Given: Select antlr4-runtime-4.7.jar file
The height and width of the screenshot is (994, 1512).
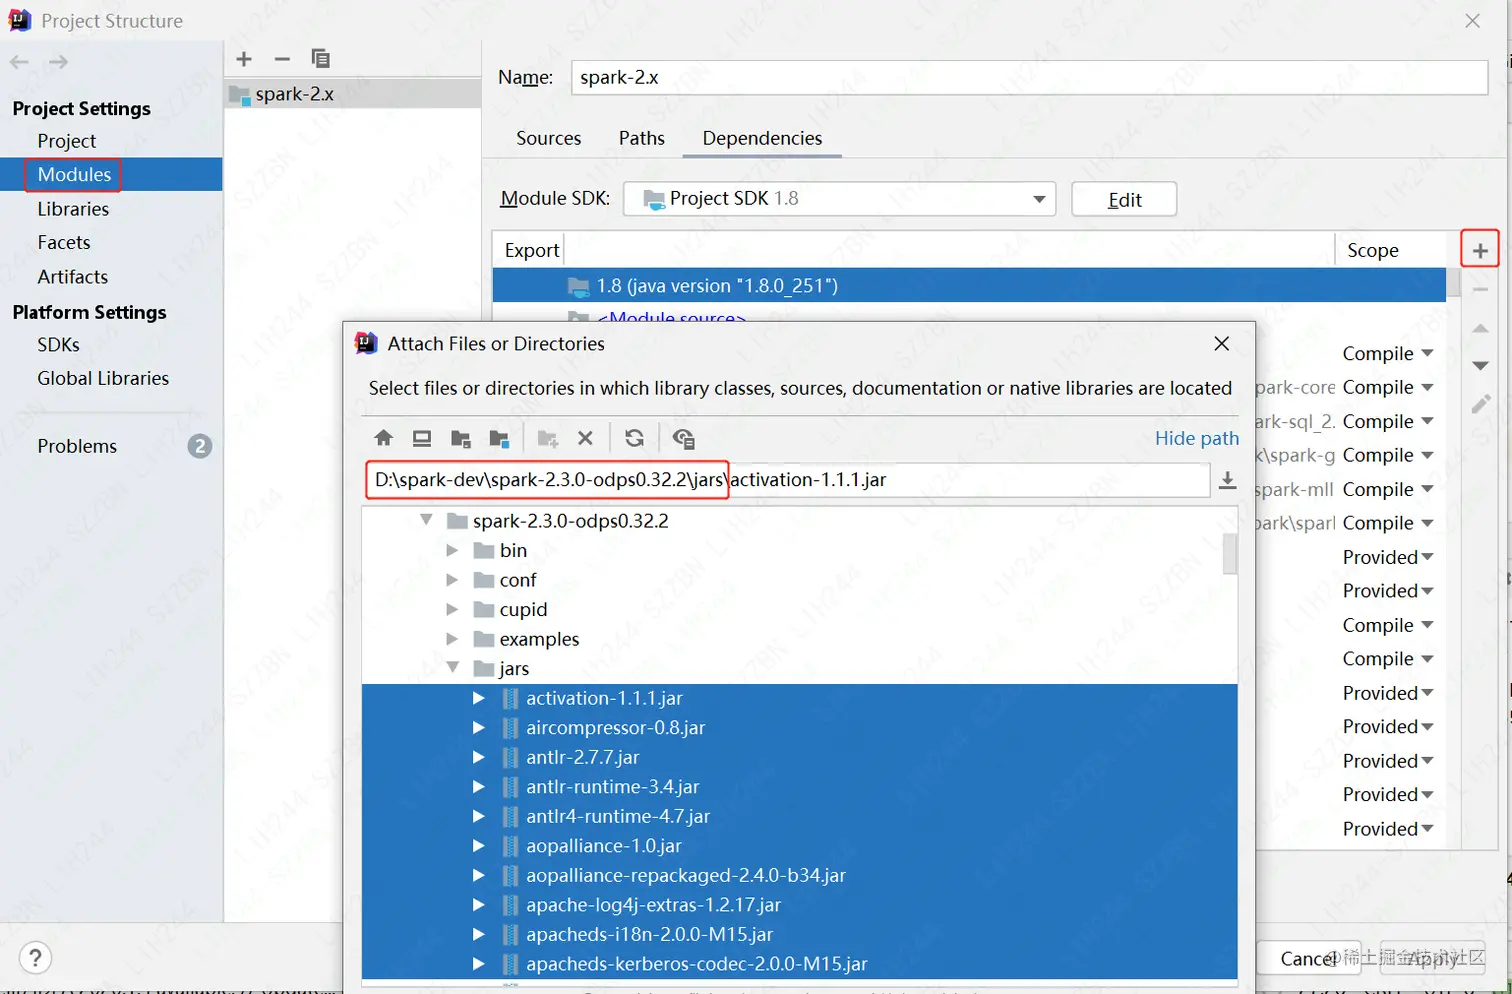Looking at the screenshot, I should pos(618,816).
